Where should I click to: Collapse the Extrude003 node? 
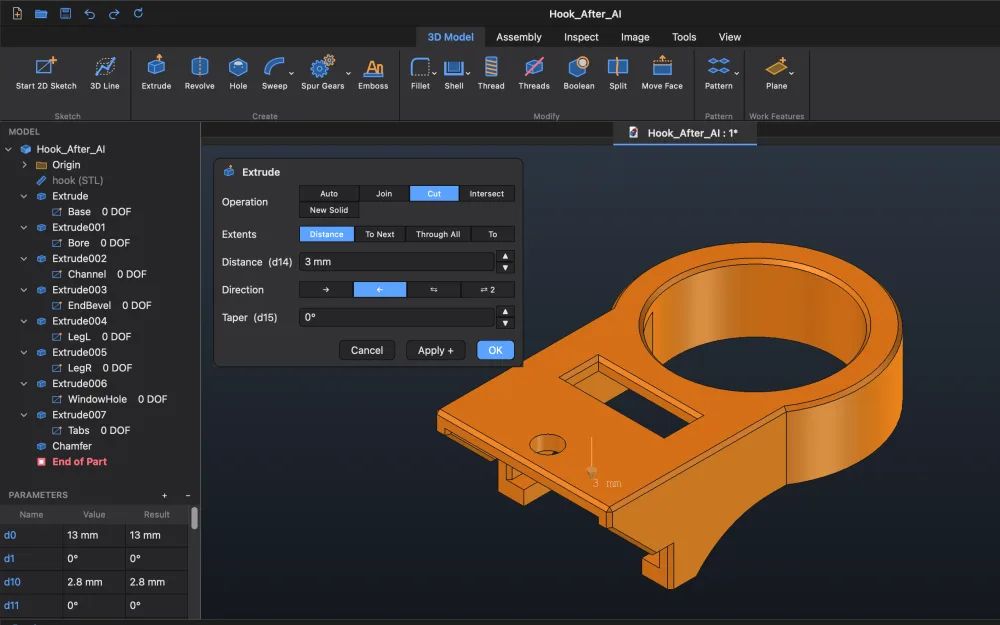24,290
